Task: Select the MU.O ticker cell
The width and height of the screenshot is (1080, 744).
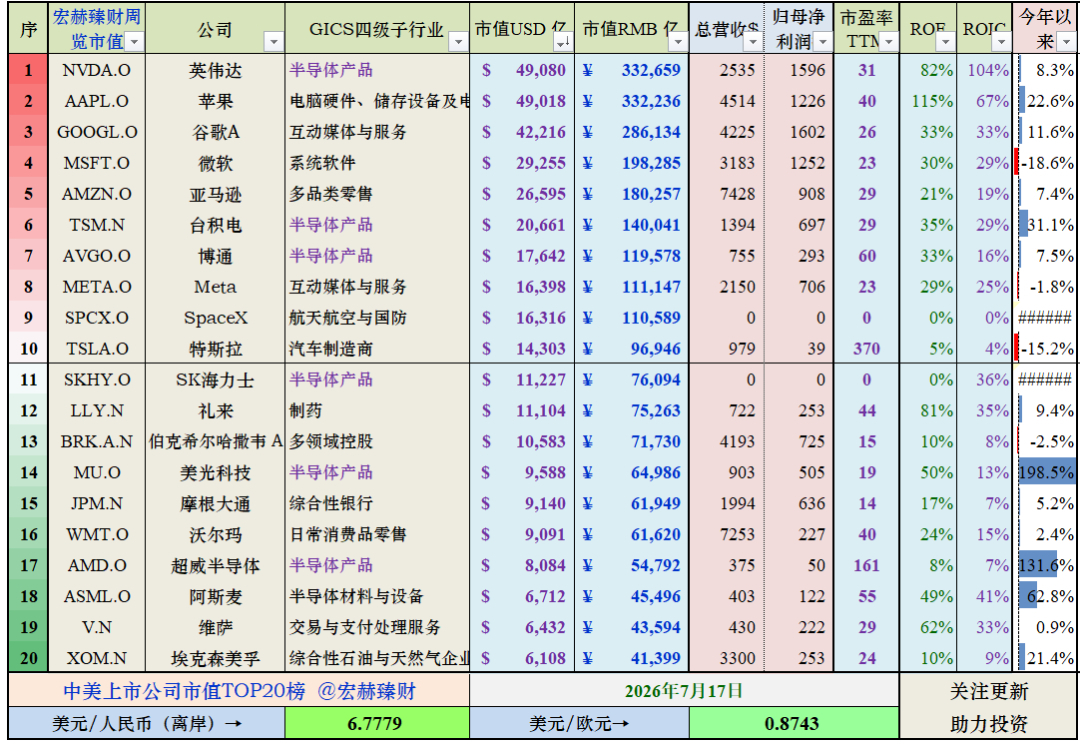Action: click(96, 473)
